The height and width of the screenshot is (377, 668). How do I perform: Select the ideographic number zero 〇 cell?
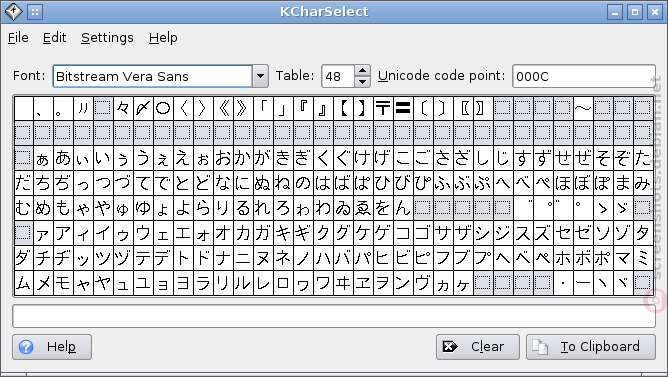[x=163, y=108]
